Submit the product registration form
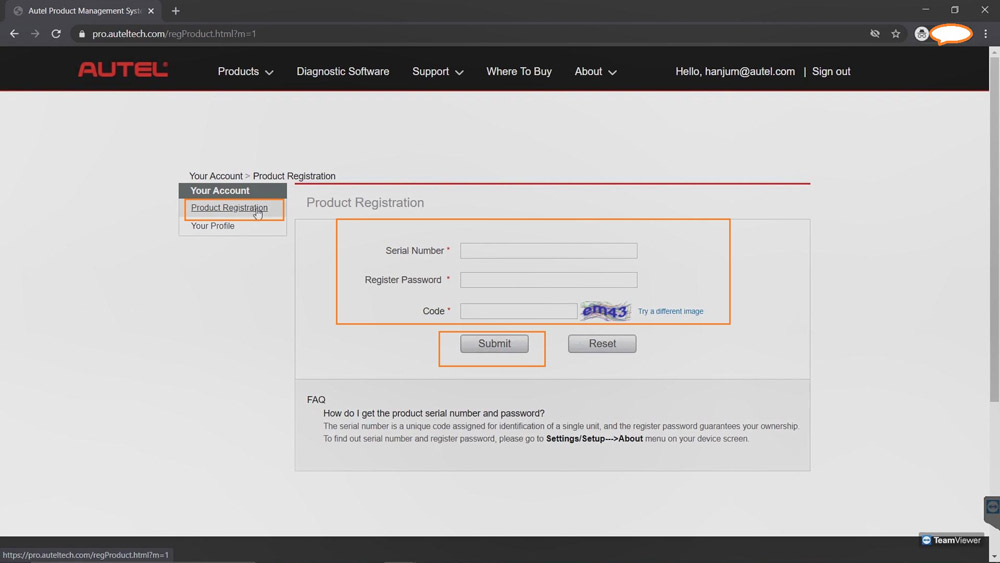Viewport: 1000px width, 563px height. tap(494, 344)
